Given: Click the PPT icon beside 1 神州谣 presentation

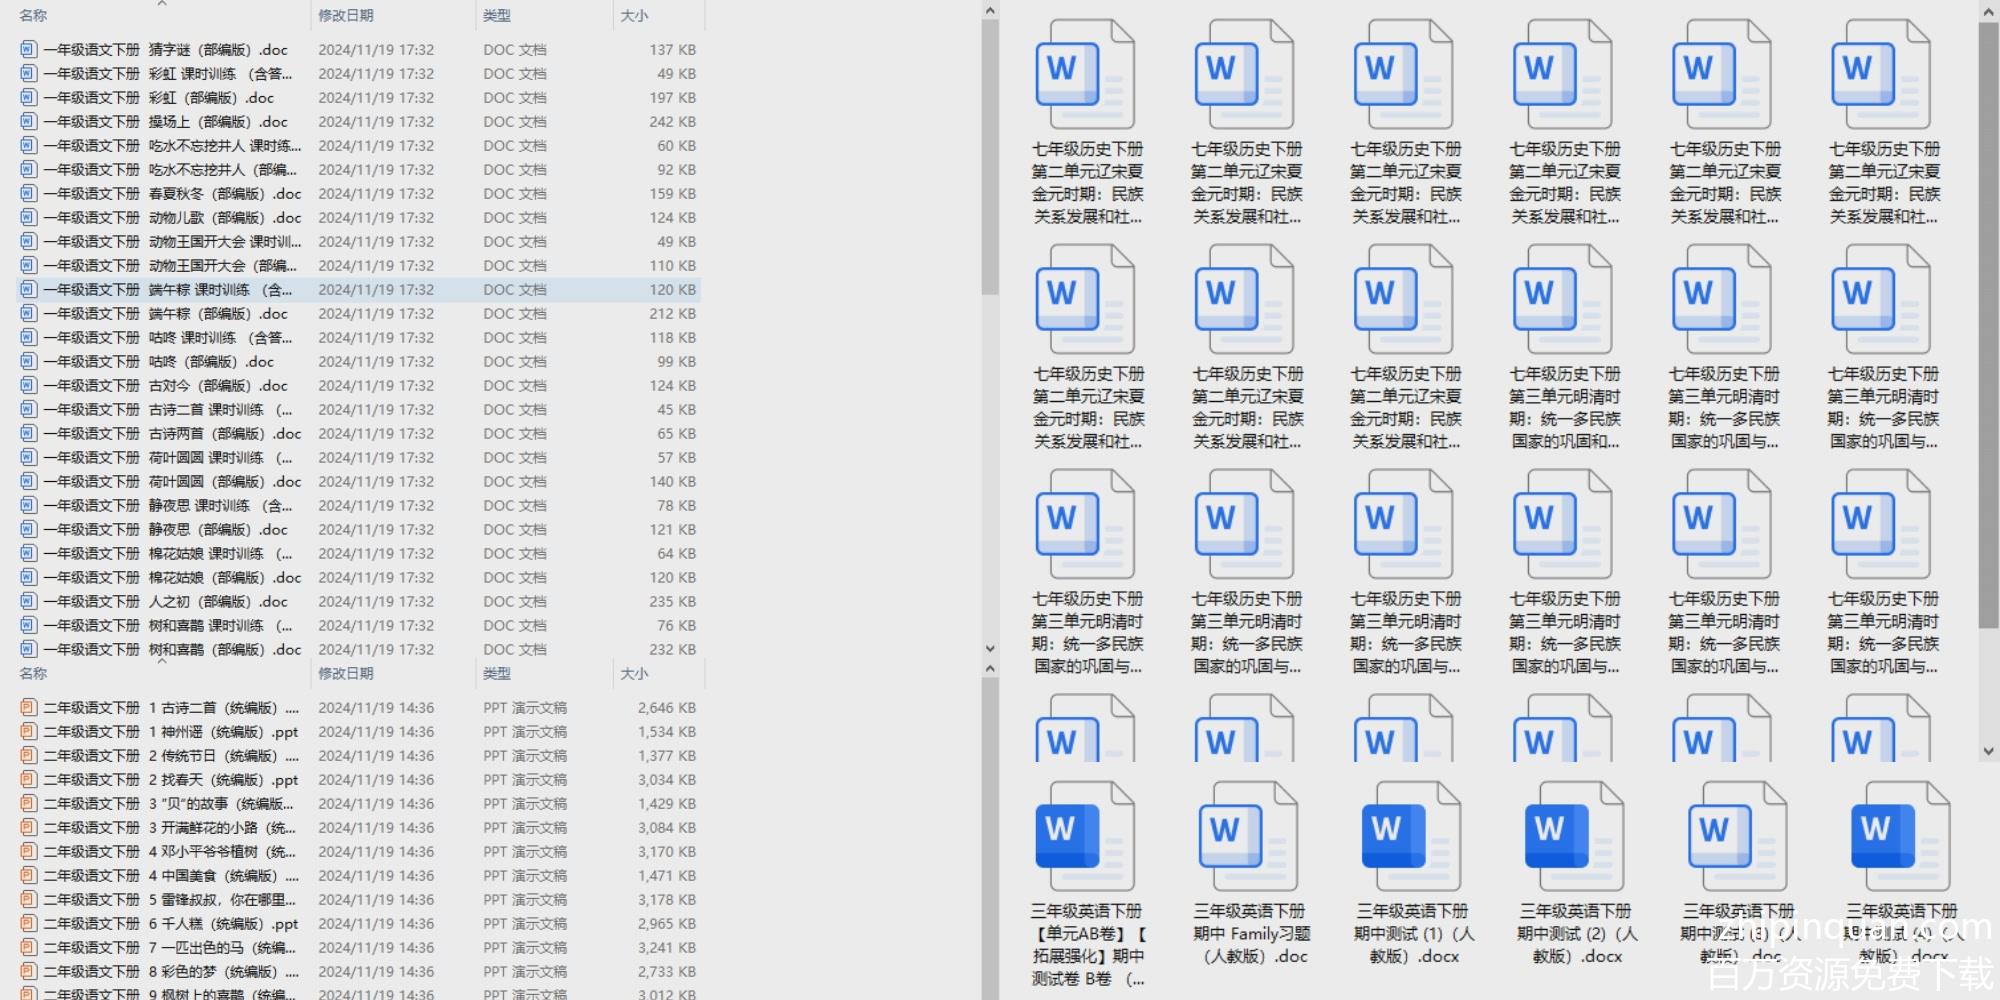Looking at the screenshot, I should (x=28, y=732).
